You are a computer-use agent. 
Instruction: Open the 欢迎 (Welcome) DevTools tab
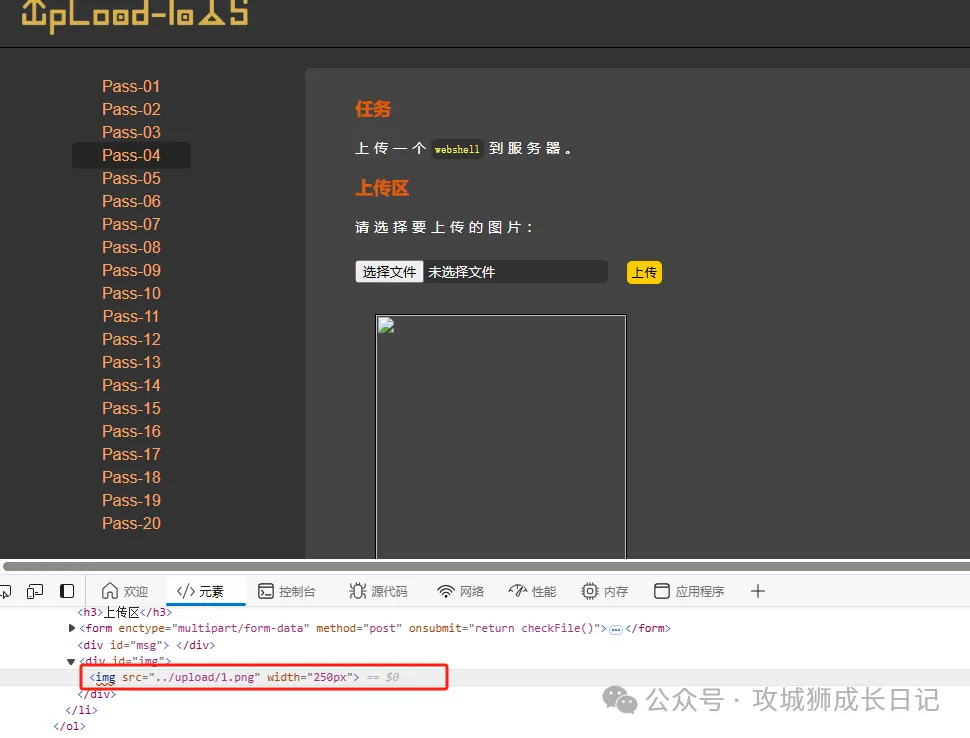pyautogui.click(x=125, y=591)
